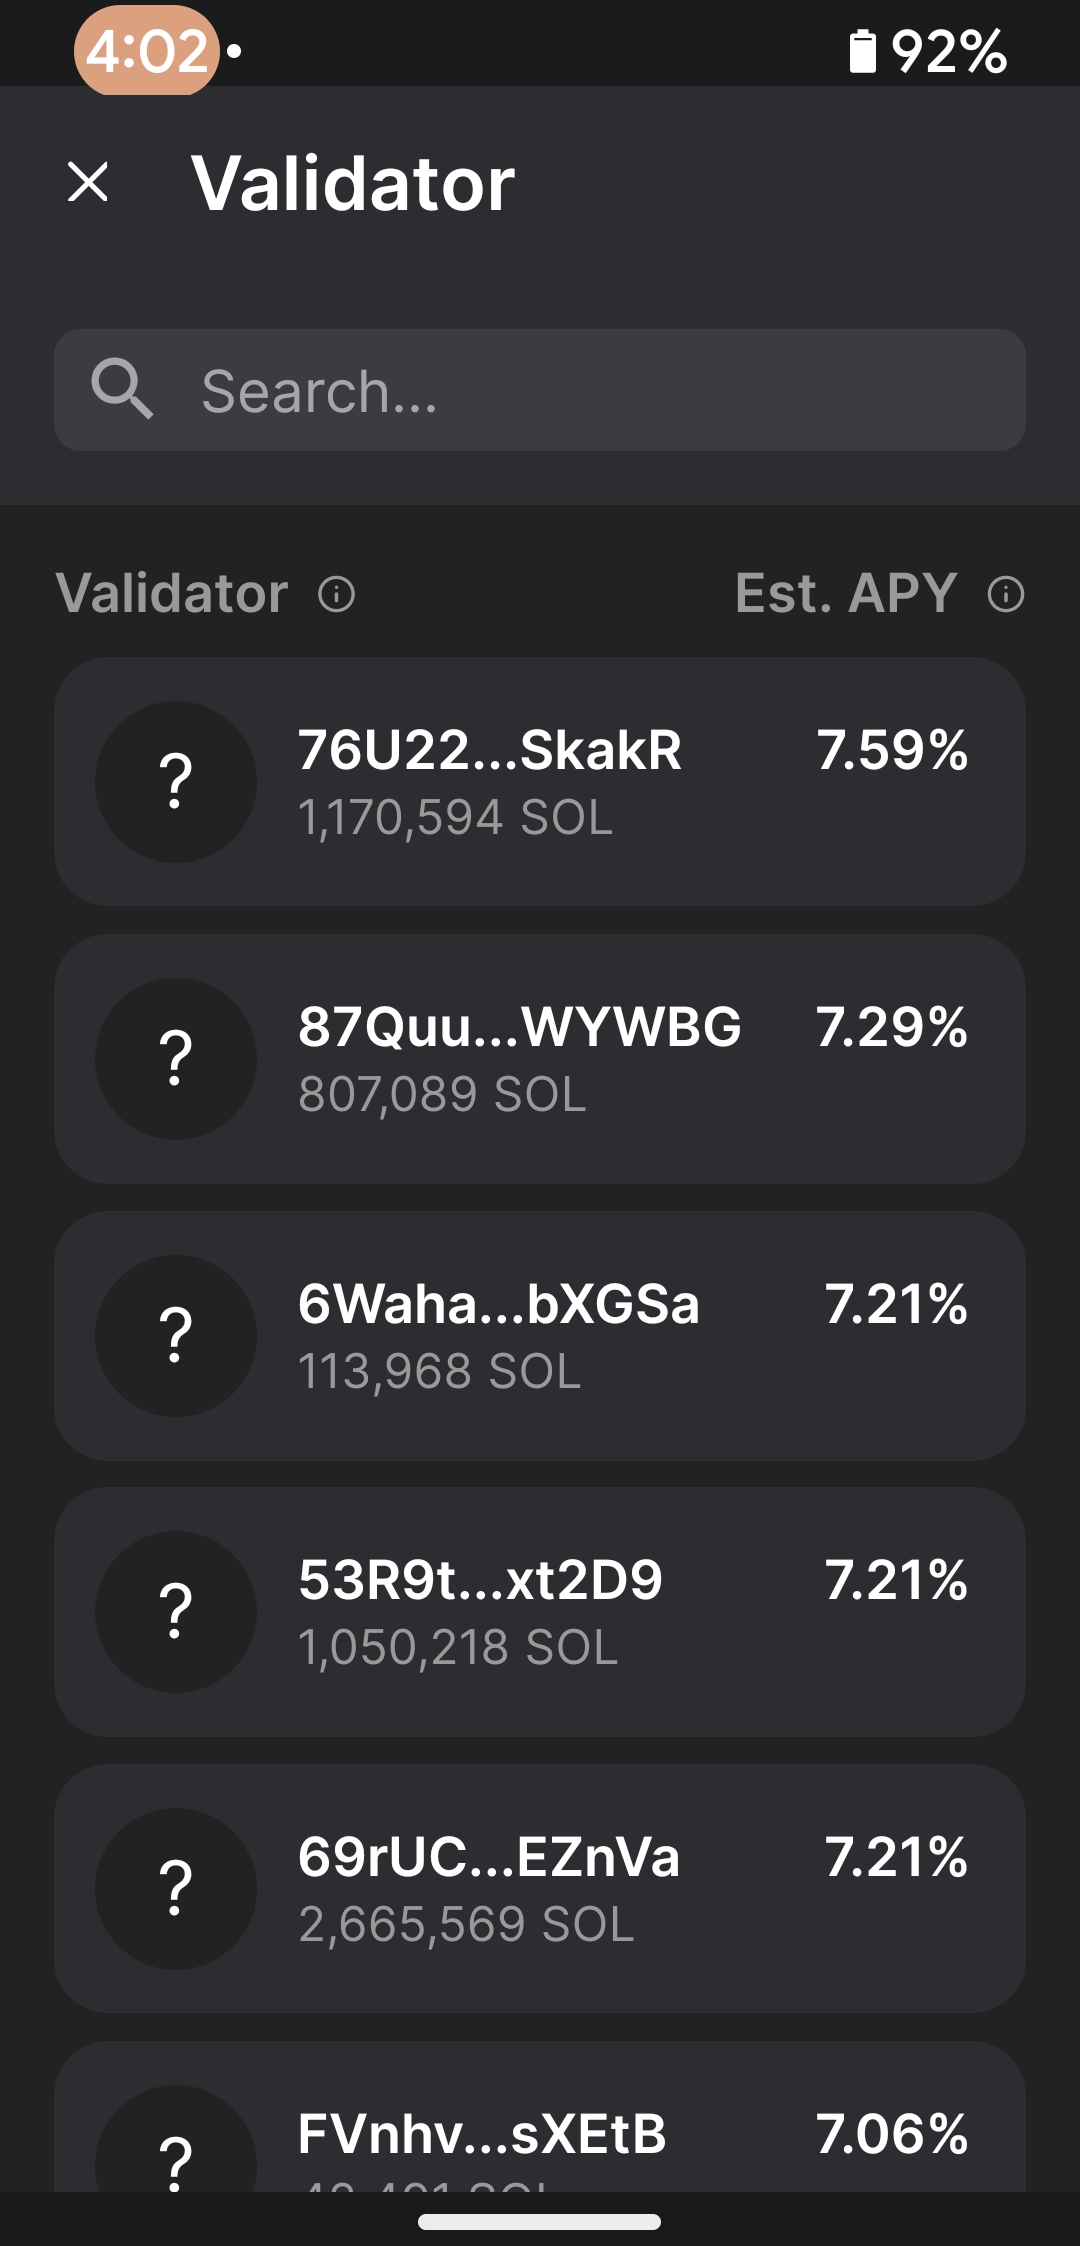Open the Est. APY info icon

tap(1005, 594)
